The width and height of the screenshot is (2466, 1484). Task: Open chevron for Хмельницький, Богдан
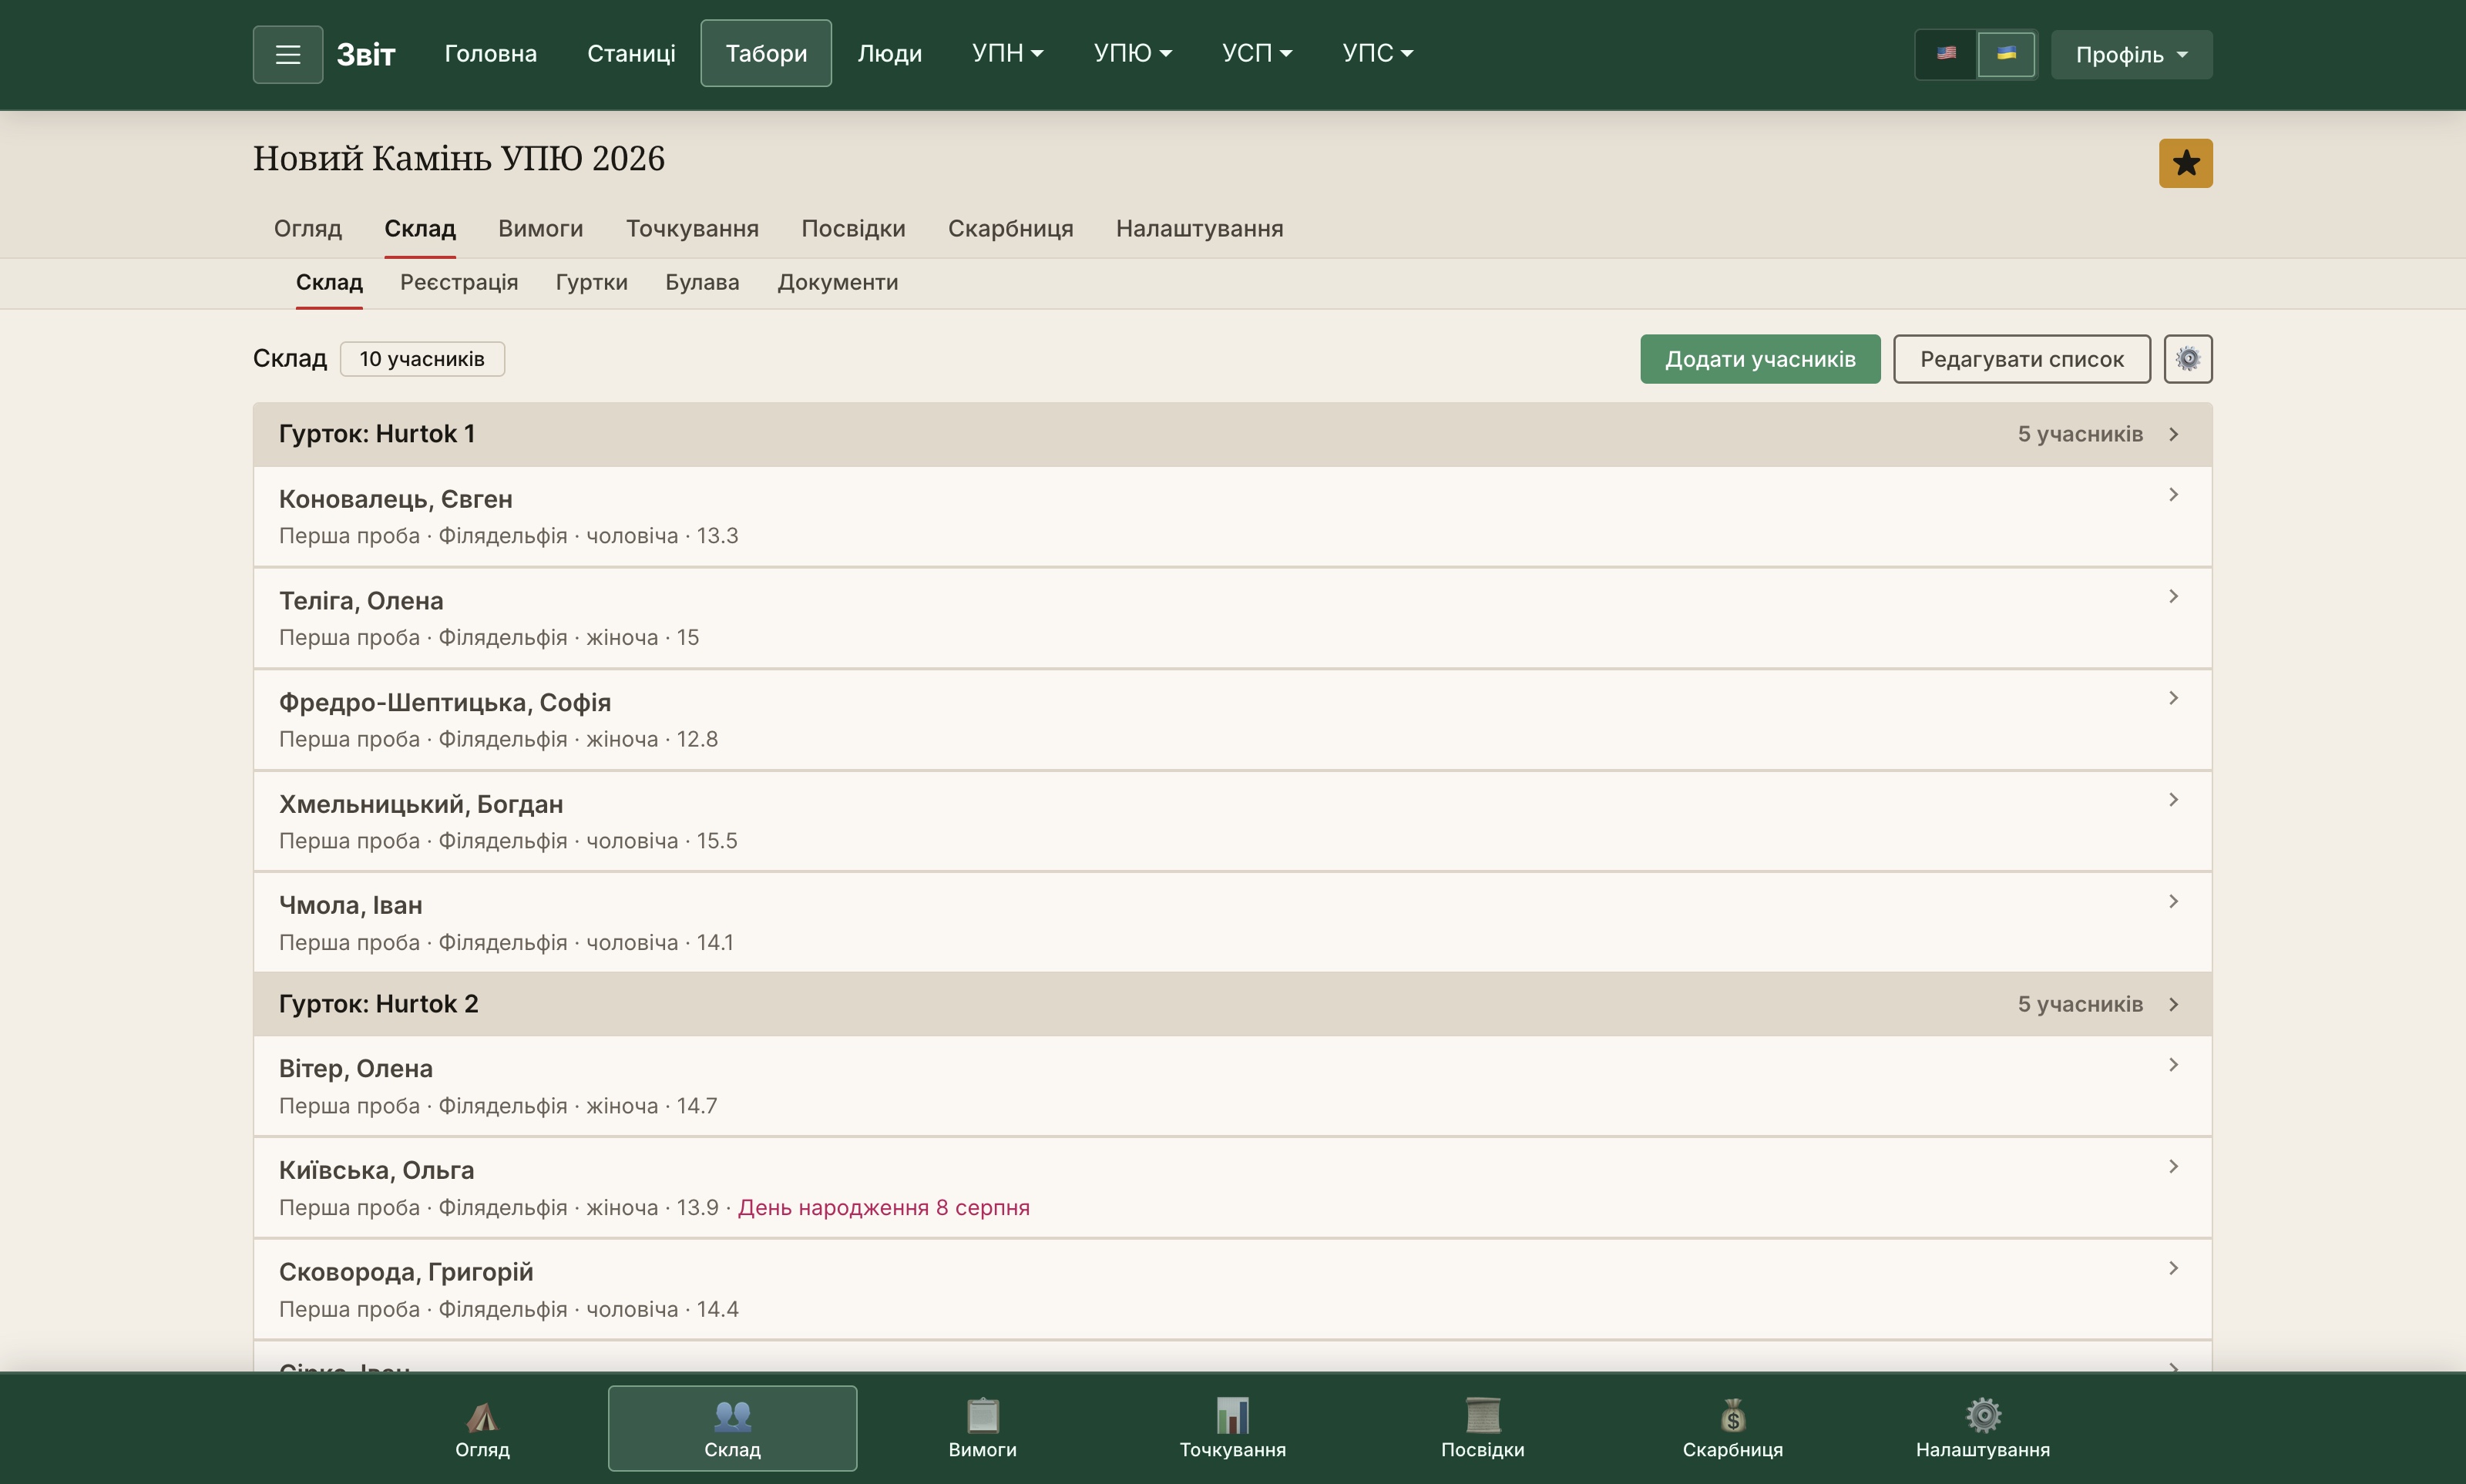(x=2173, y=800)
